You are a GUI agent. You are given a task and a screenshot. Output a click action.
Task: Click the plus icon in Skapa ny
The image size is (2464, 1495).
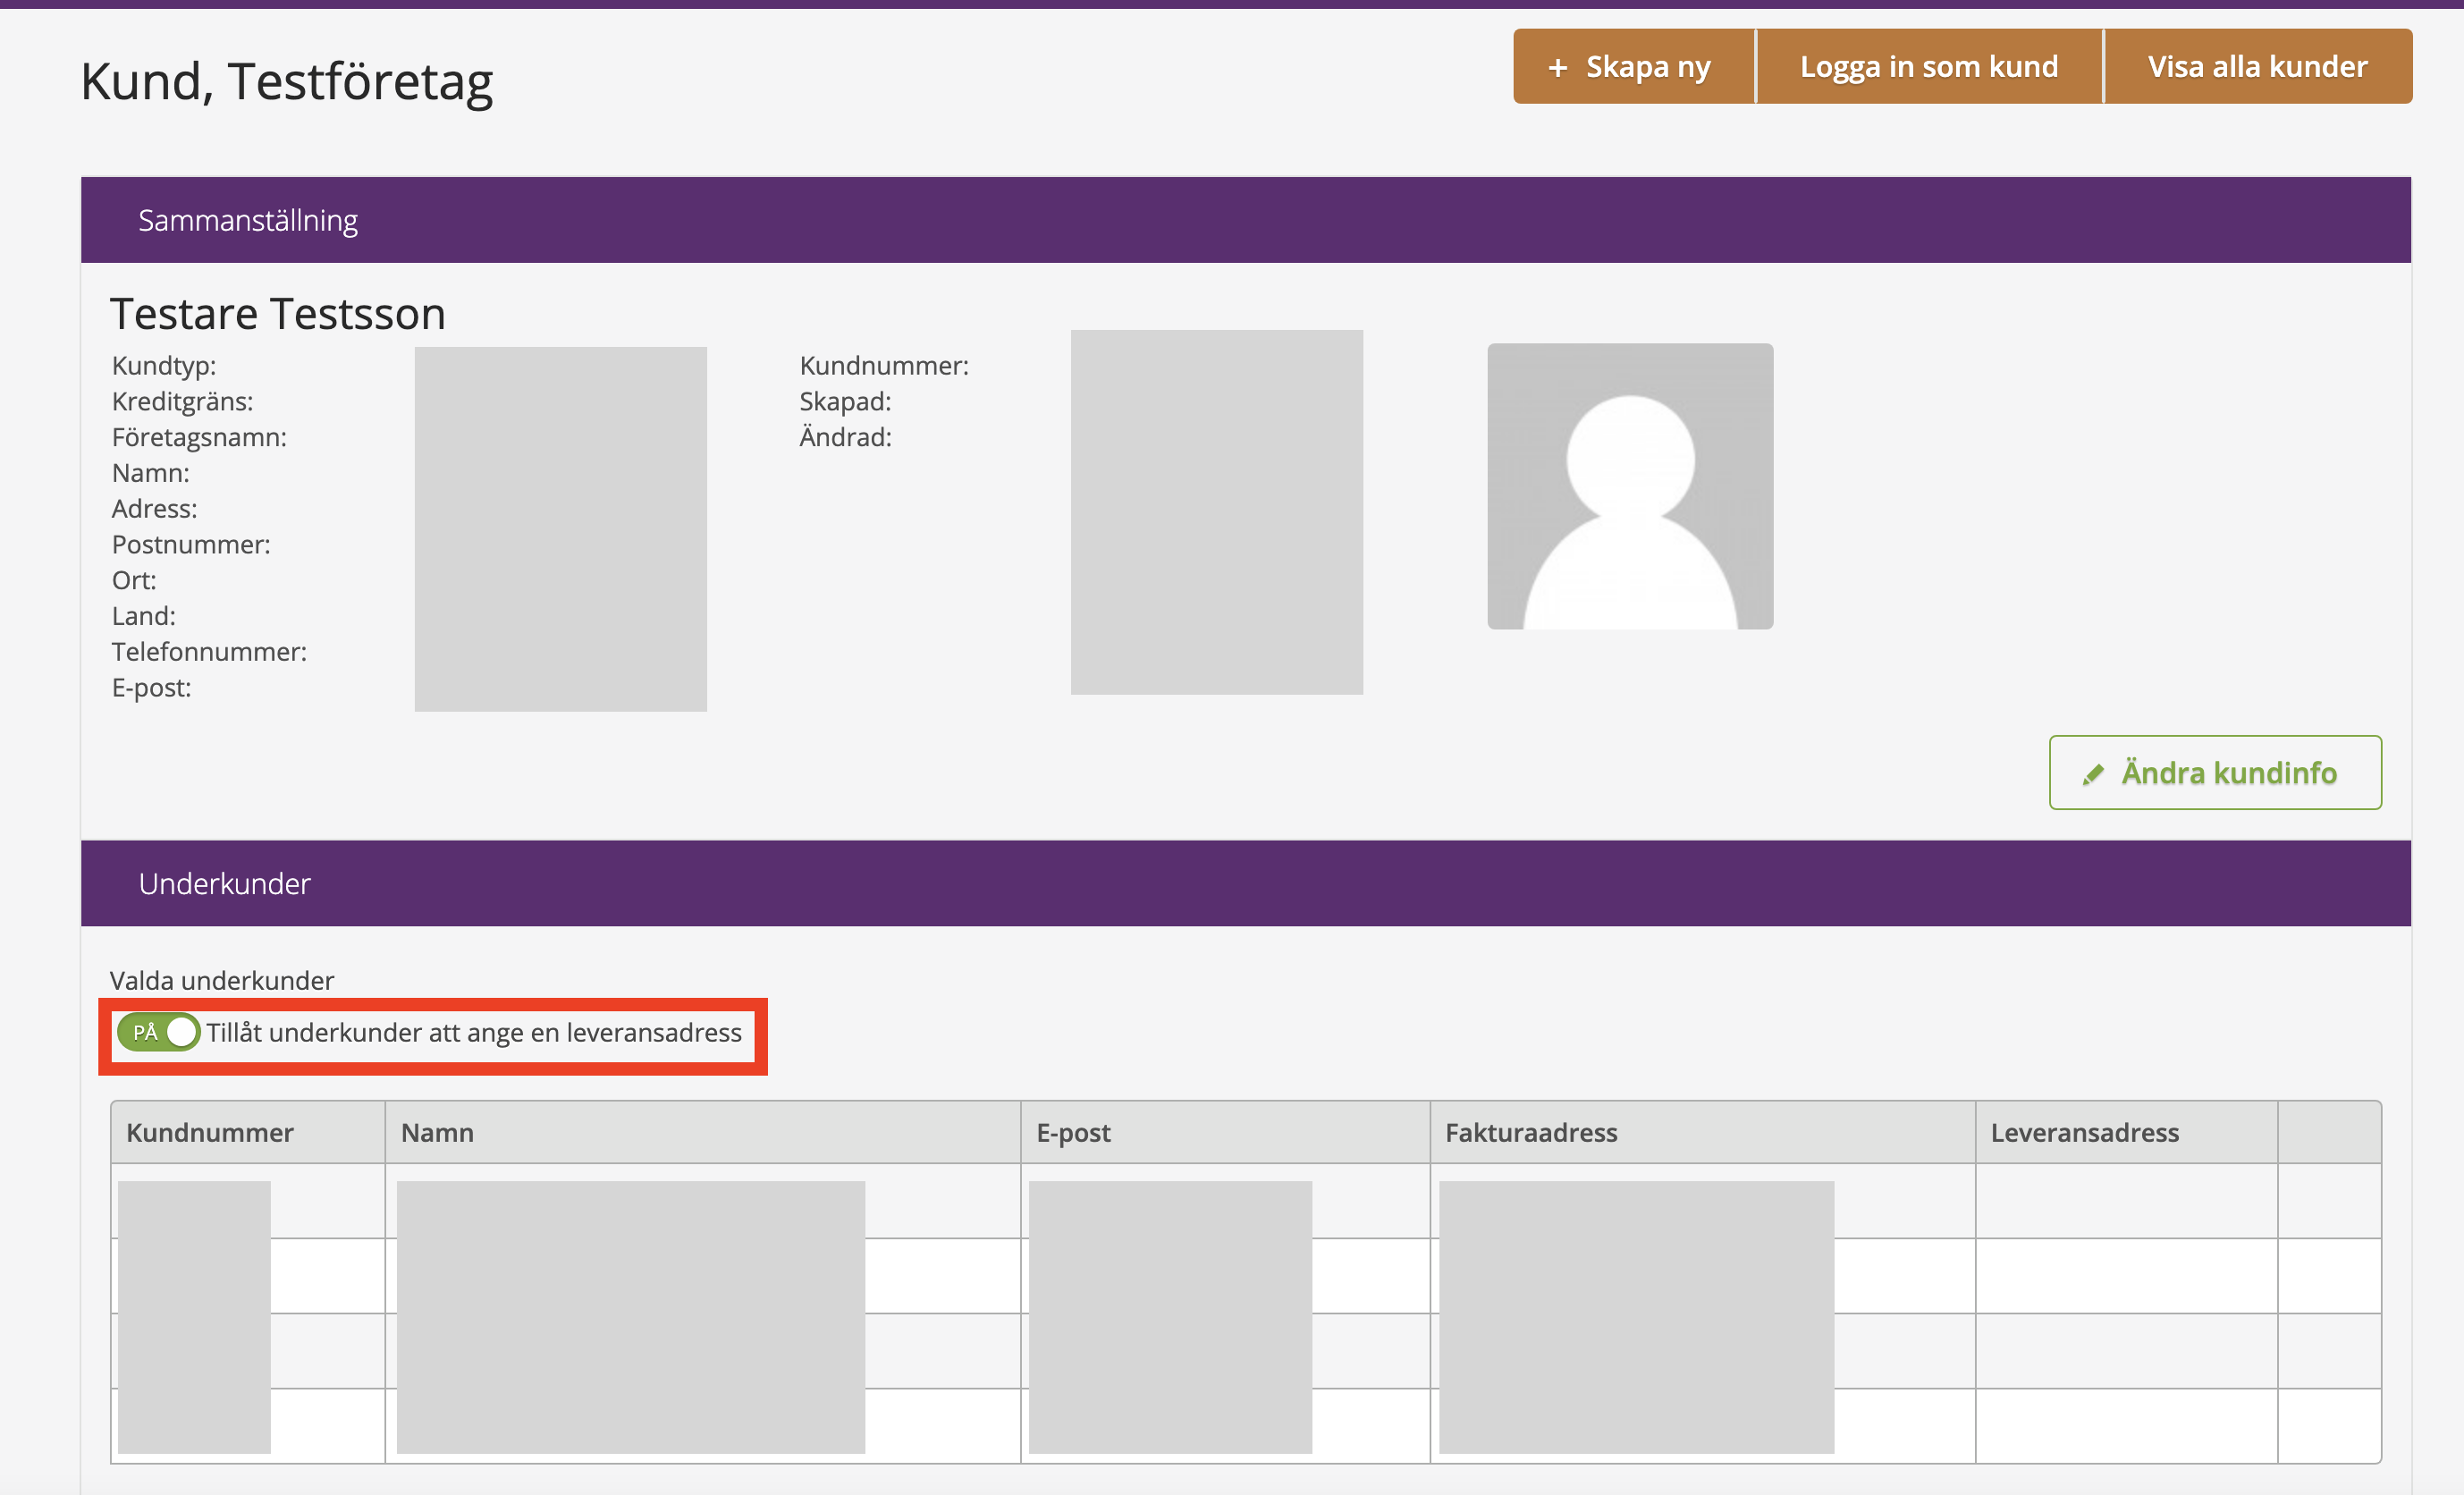[x=1557, y=67]
